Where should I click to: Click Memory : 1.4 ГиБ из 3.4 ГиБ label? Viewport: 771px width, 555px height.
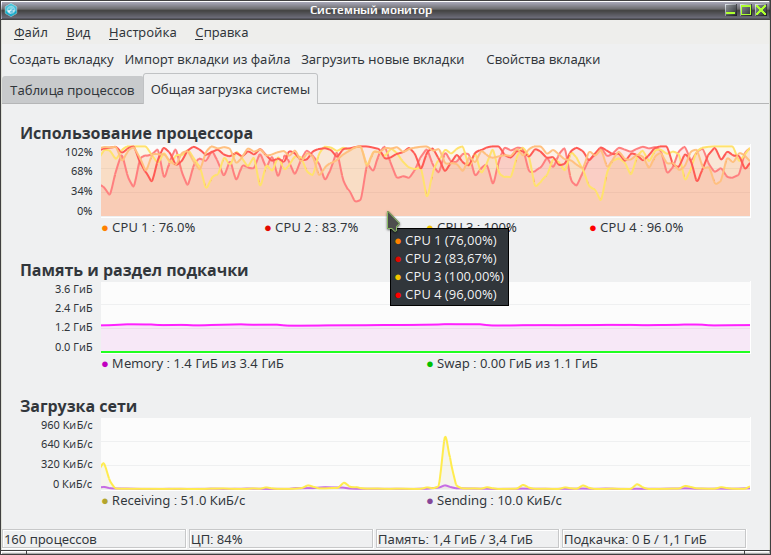(198, 364)
